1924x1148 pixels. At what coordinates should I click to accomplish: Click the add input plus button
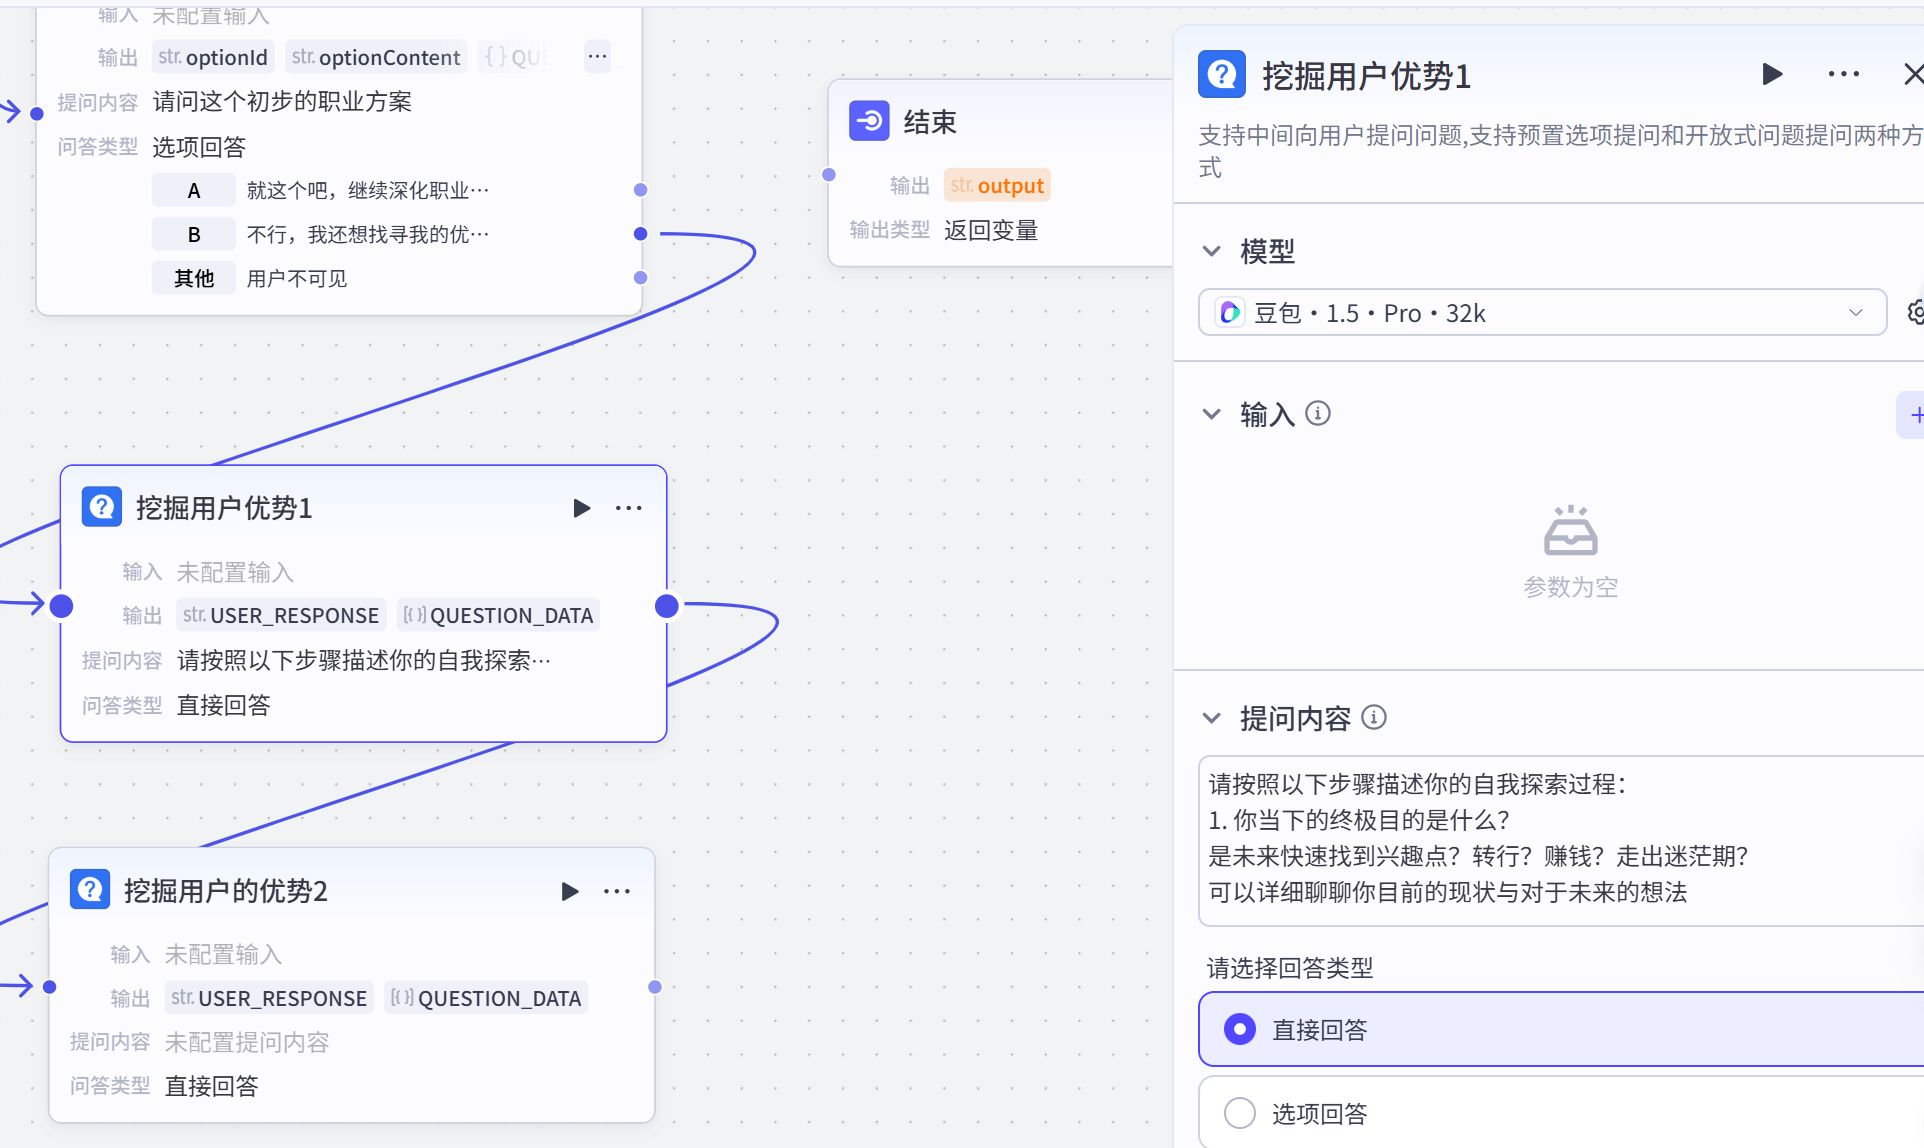pyautogui.click(x=1917, y=414)
